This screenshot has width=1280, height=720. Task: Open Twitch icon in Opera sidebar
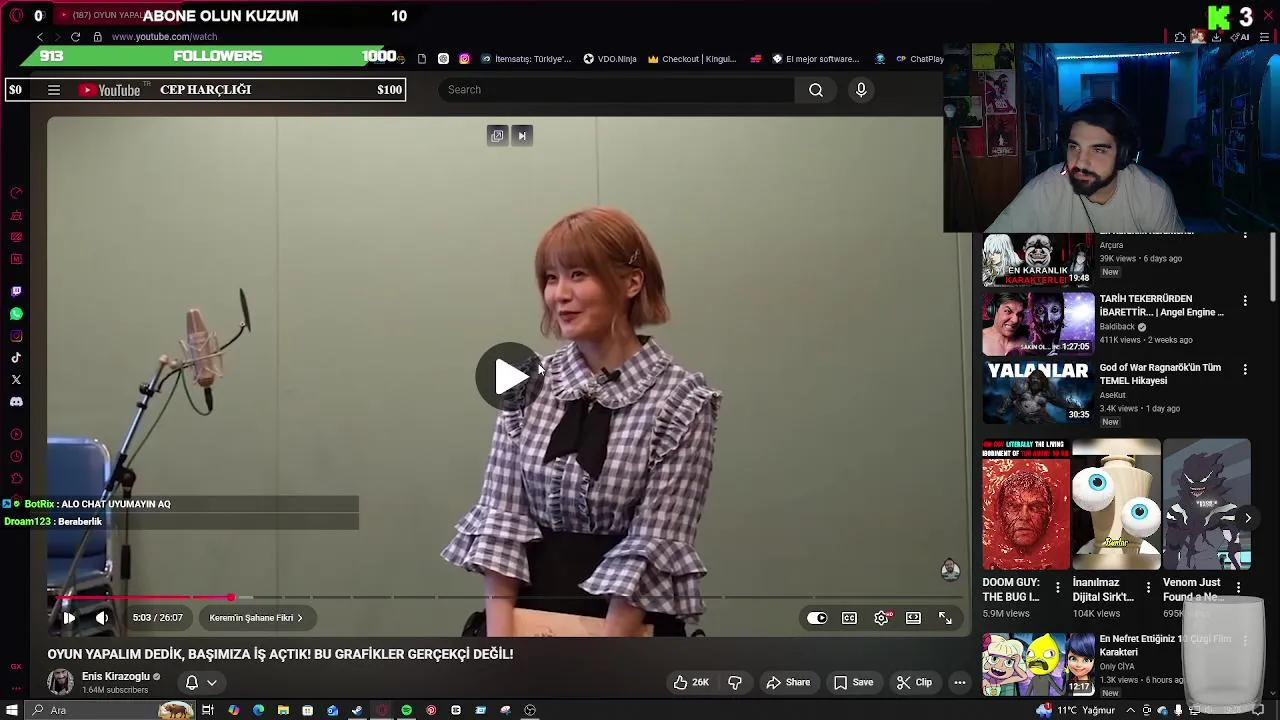16,292
